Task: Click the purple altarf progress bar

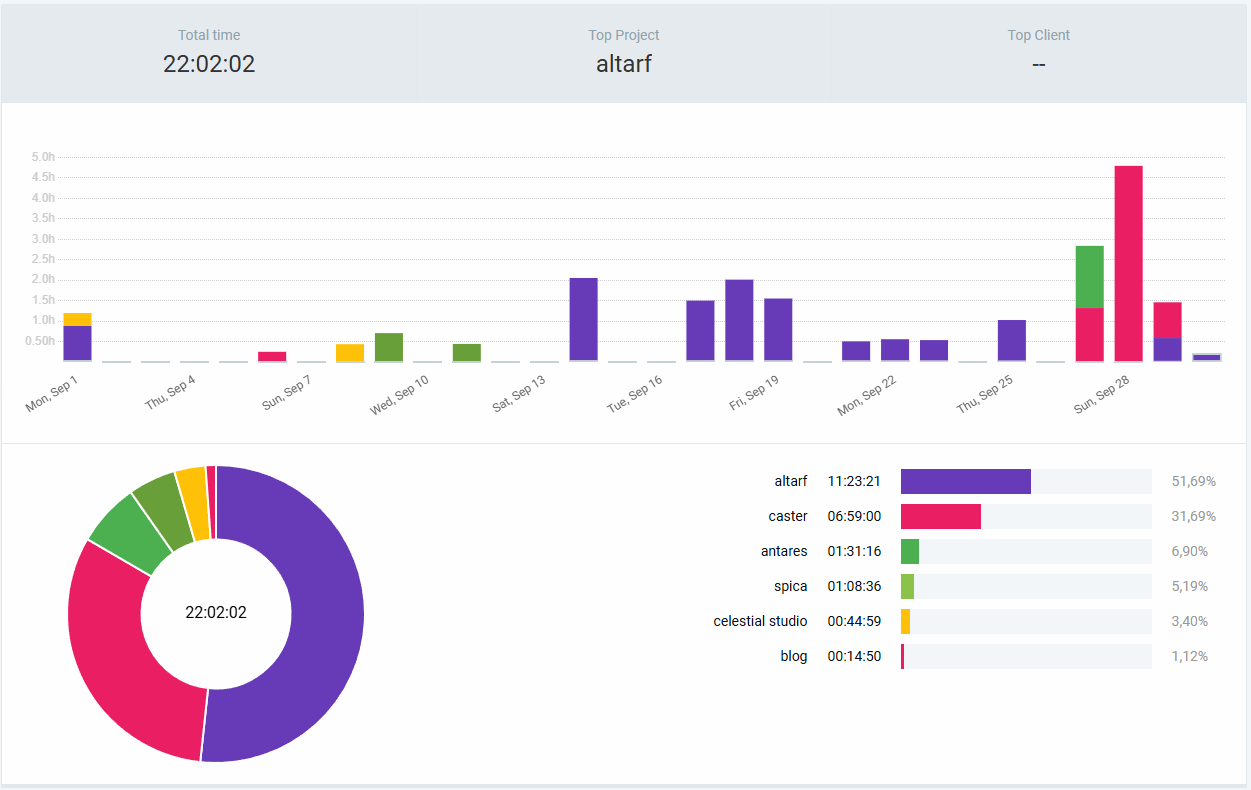Action: click(965, 481)
